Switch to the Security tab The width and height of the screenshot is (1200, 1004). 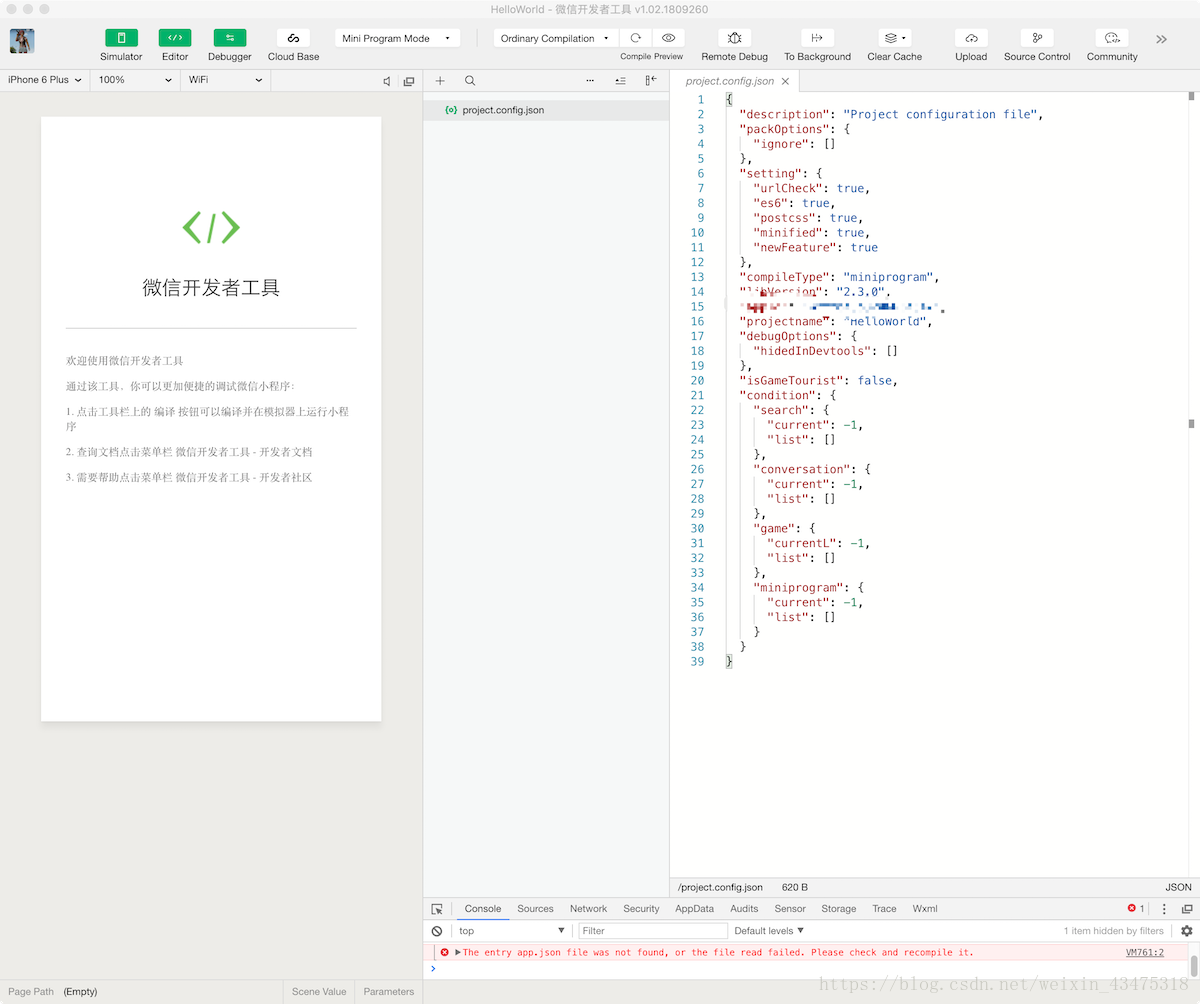[x=641, y=909]
